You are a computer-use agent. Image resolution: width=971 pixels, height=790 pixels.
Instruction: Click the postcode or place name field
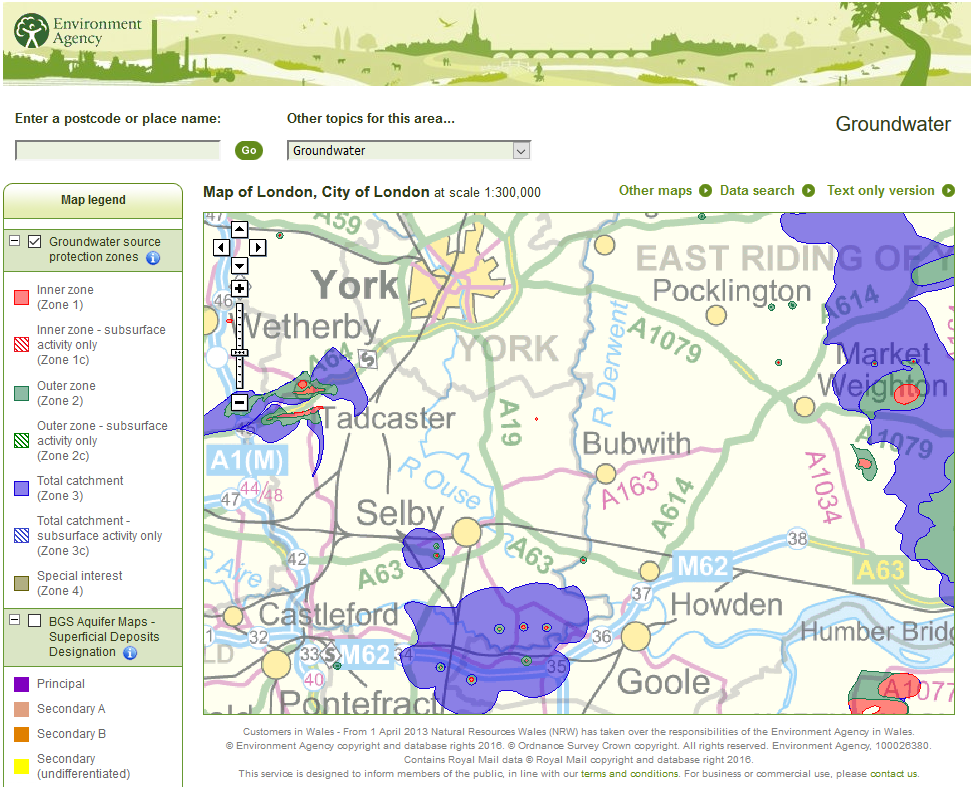click(x=118, y=151)
